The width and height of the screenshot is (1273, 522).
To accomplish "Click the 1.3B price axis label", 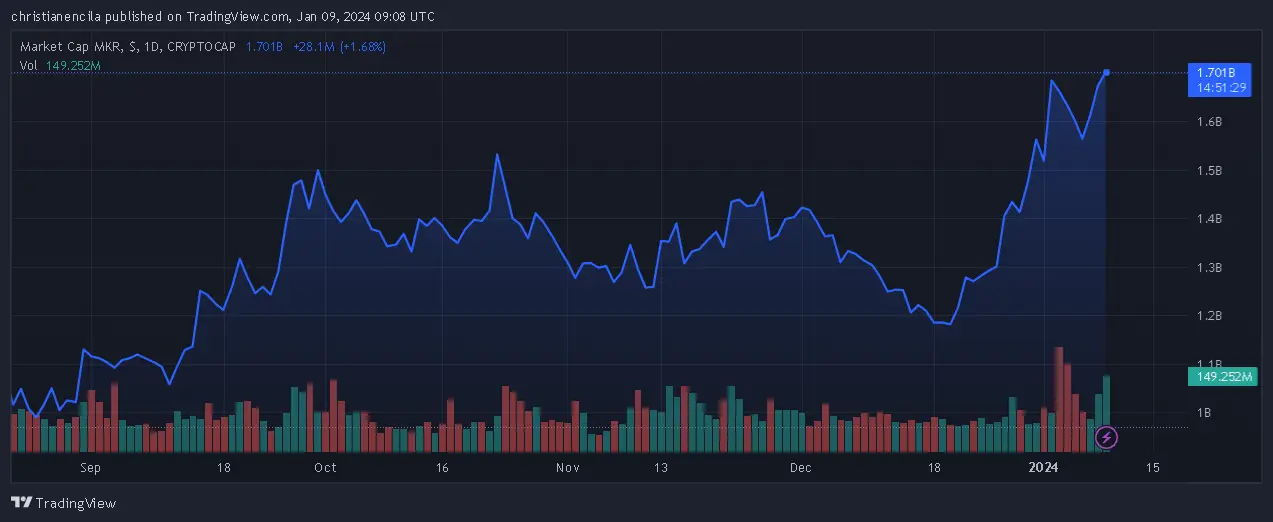I will [1209, 267].
